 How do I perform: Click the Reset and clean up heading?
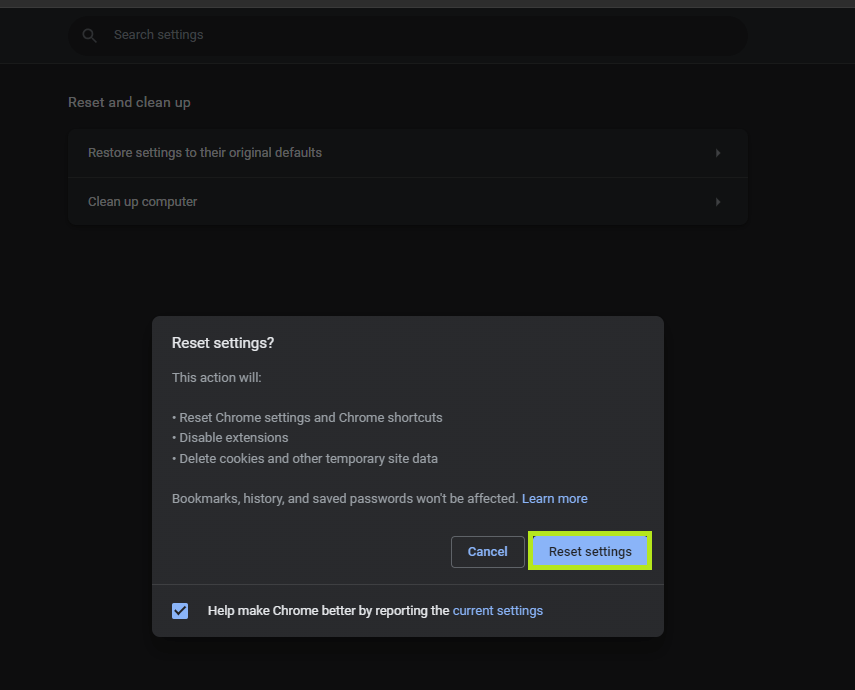(129, 102)
